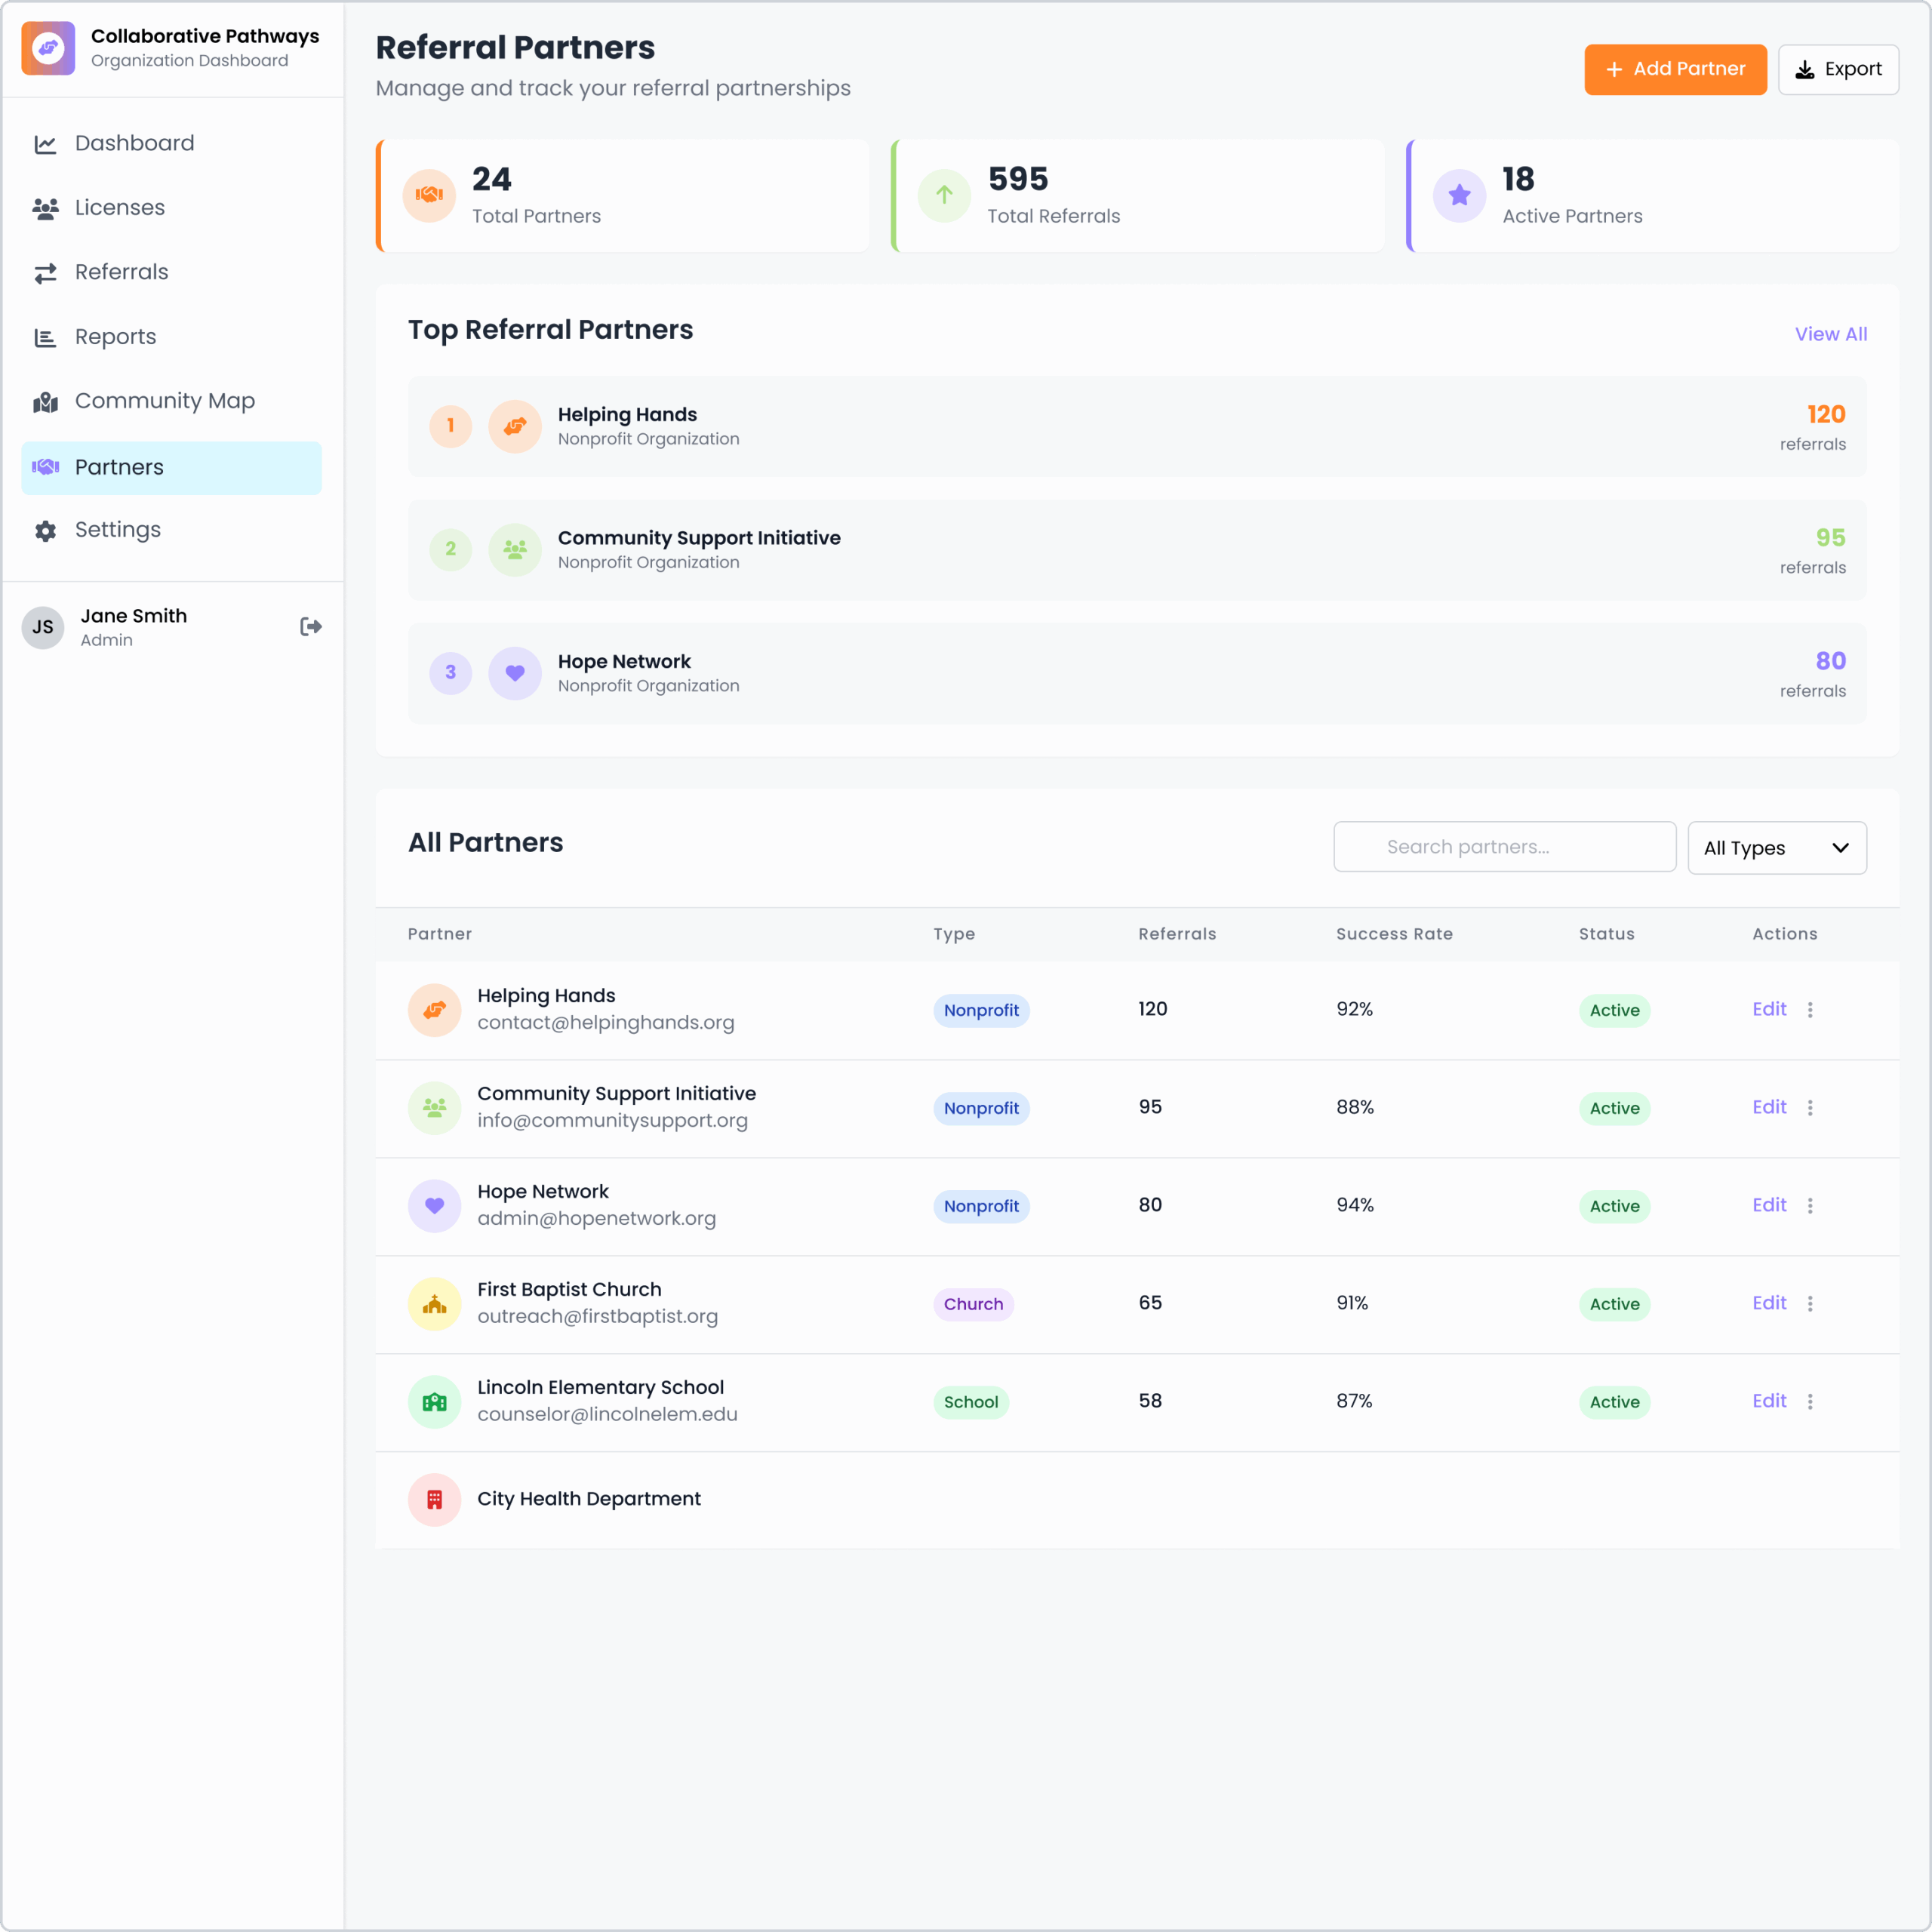The width and height of the screenshot is (1932, 1932).
Task: Expand the All Types filter dropdown
Action: click(1776, 848)
